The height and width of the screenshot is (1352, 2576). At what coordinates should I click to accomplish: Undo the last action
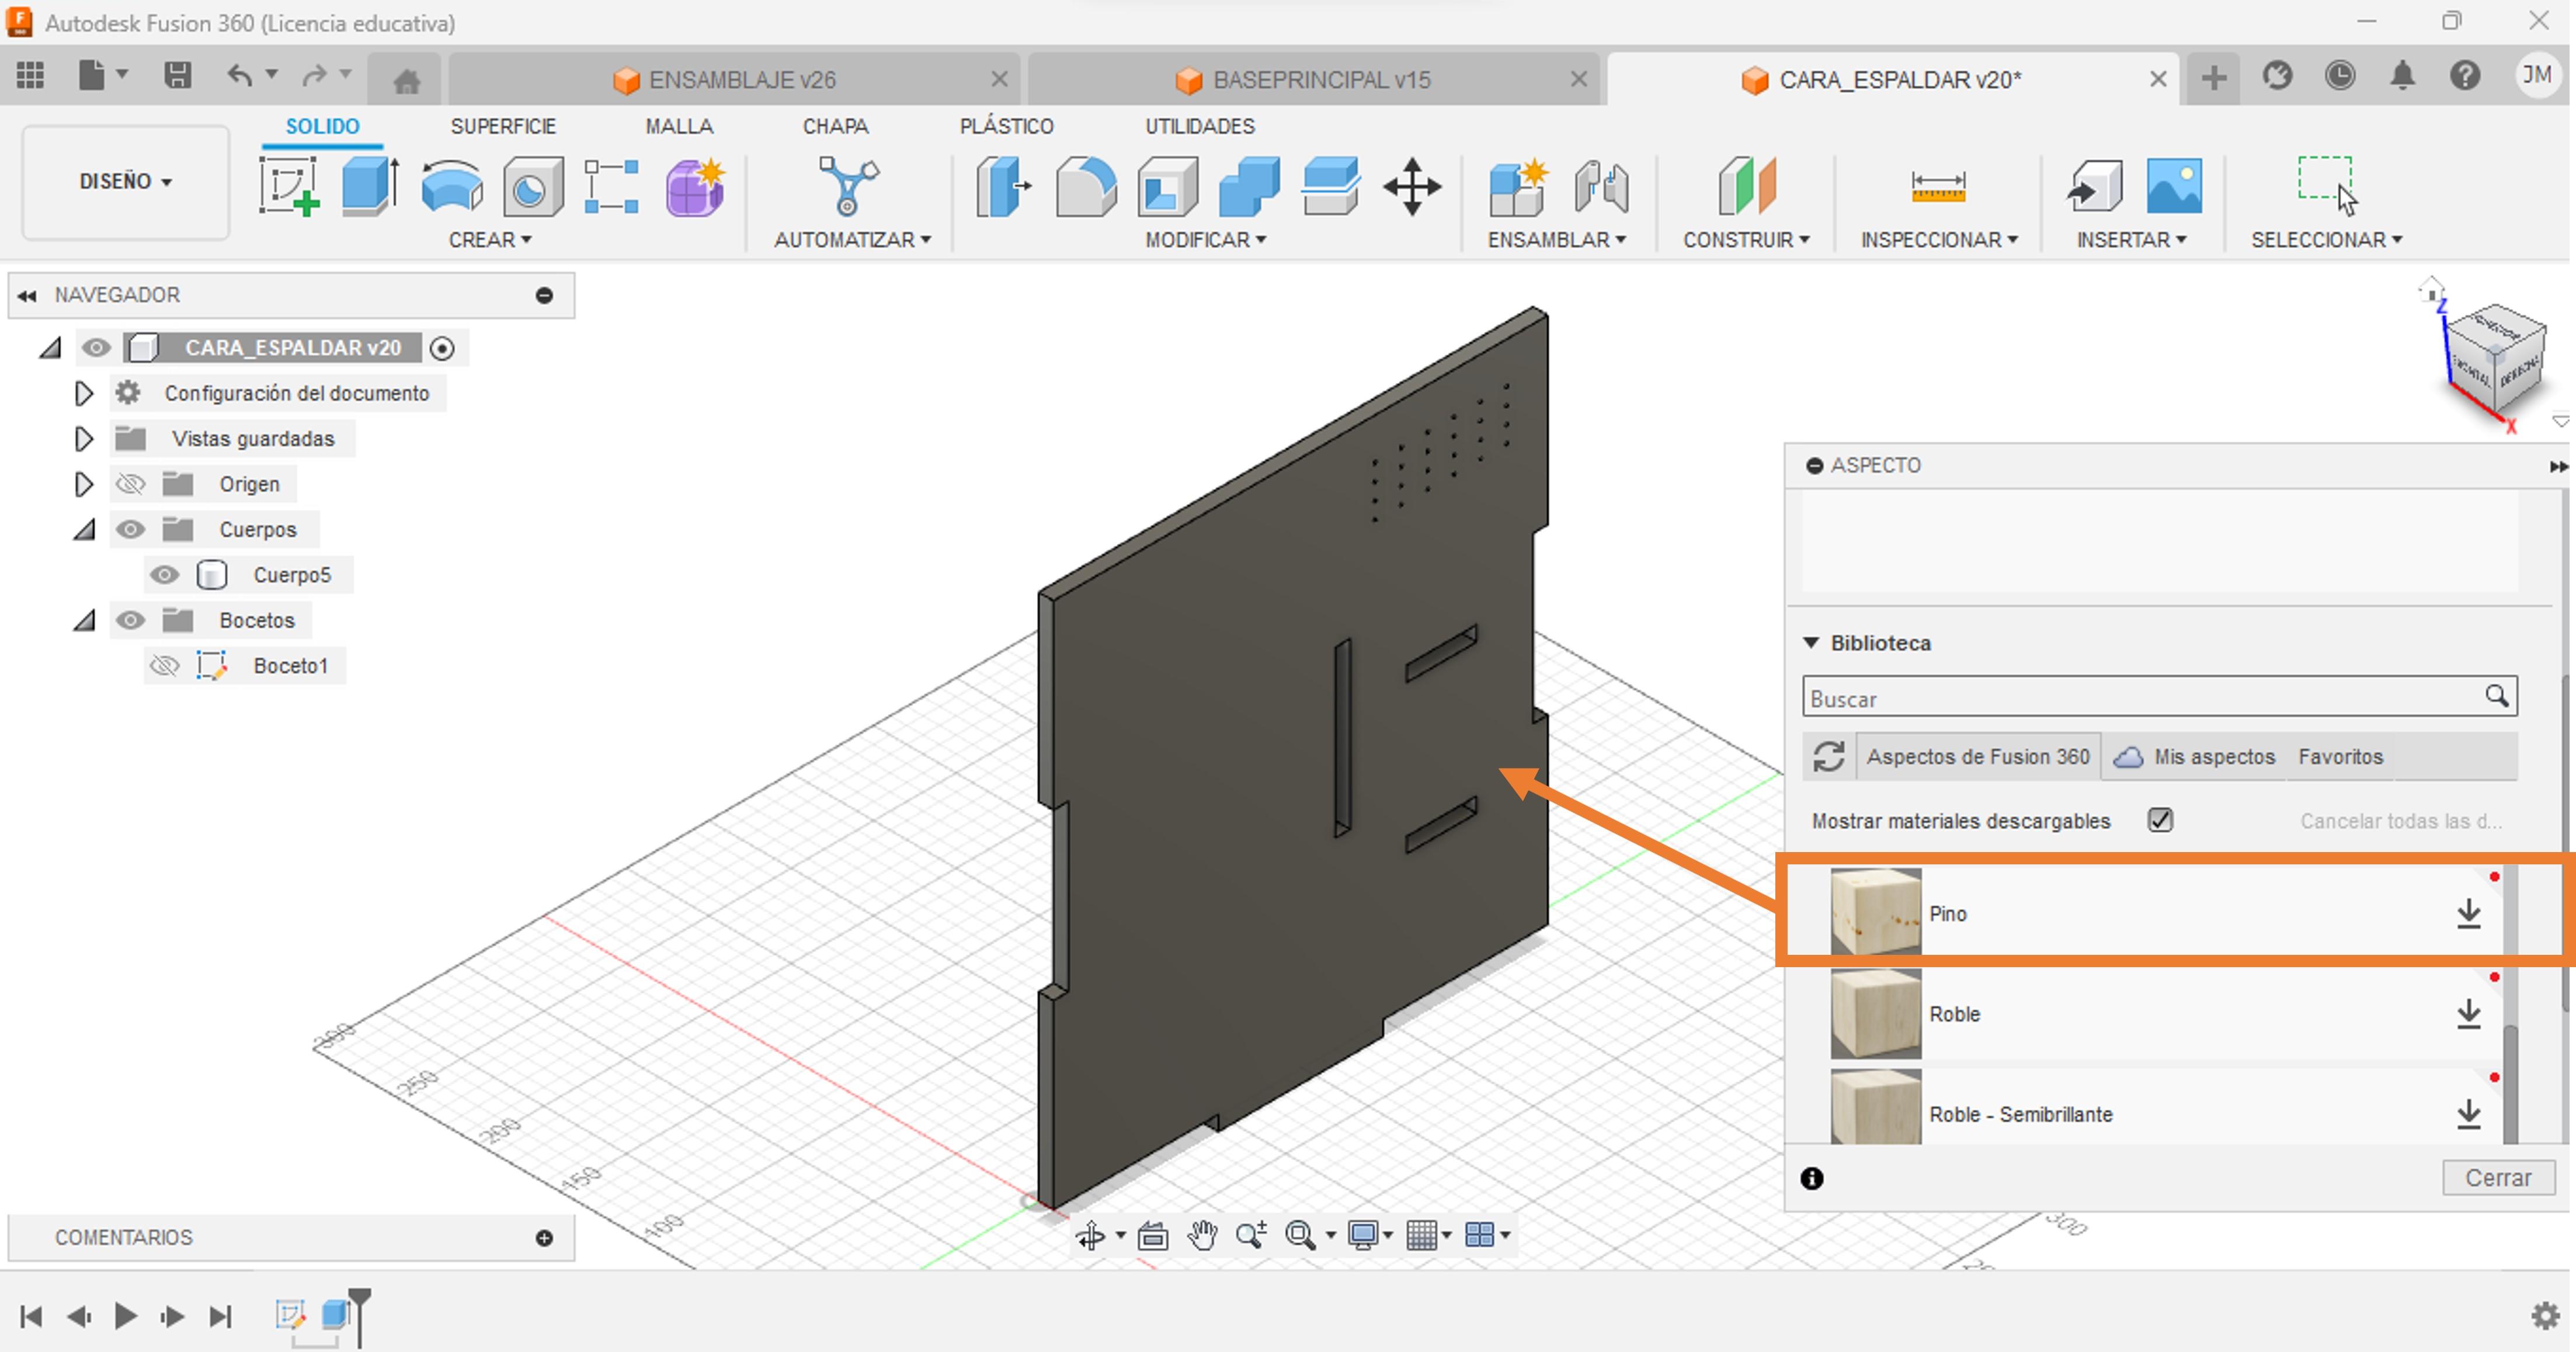(x=239, y=76)
